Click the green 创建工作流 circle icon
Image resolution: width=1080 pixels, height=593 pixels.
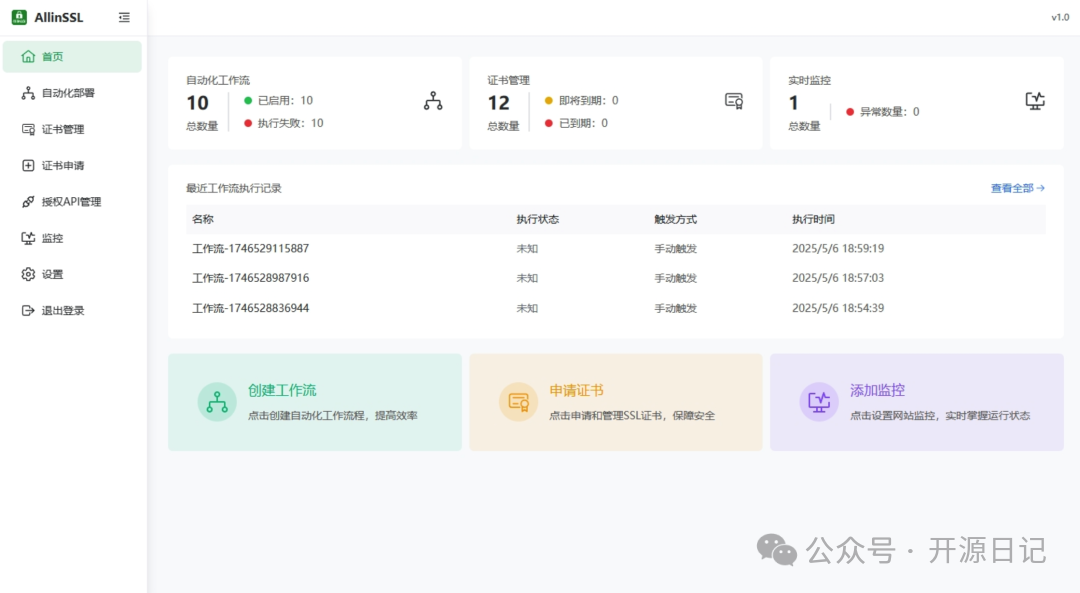tap(217, 402)
